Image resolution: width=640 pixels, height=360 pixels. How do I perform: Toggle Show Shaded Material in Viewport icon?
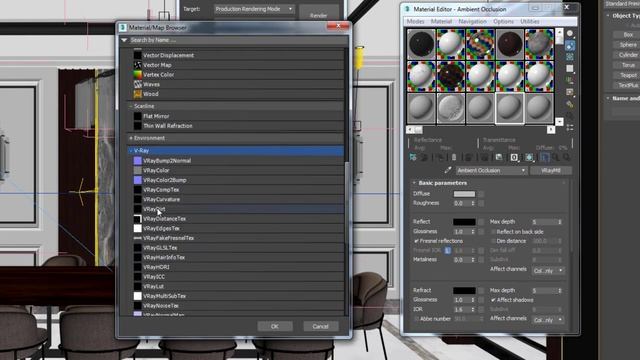click(529, 158)
